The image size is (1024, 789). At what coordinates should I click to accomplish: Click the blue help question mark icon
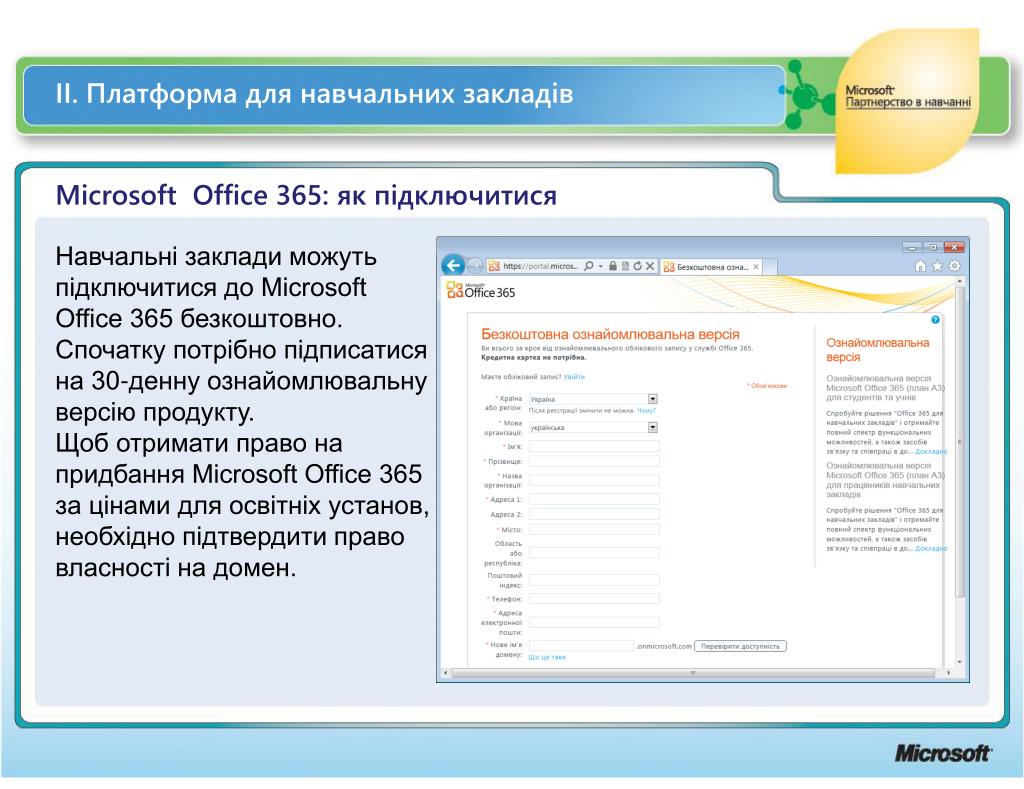coord(935,319)
